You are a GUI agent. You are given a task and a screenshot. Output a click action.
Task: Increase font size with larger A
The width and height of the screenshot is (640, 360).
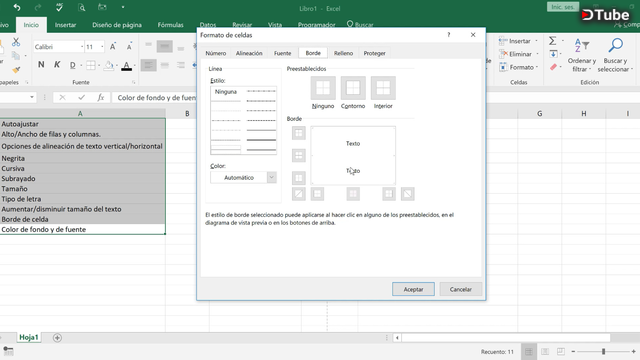coord(113,47)
